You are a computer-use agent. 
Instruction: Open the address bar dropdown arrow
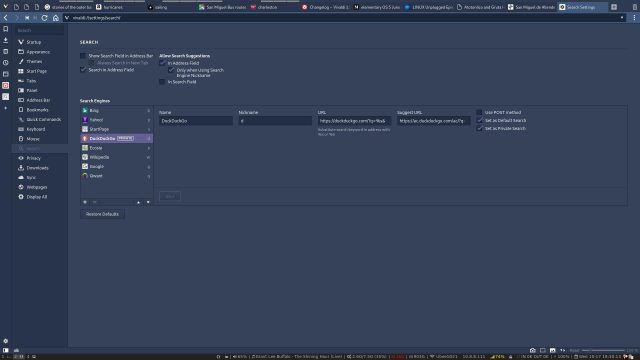pyautogui.click(x=622, y=18)
